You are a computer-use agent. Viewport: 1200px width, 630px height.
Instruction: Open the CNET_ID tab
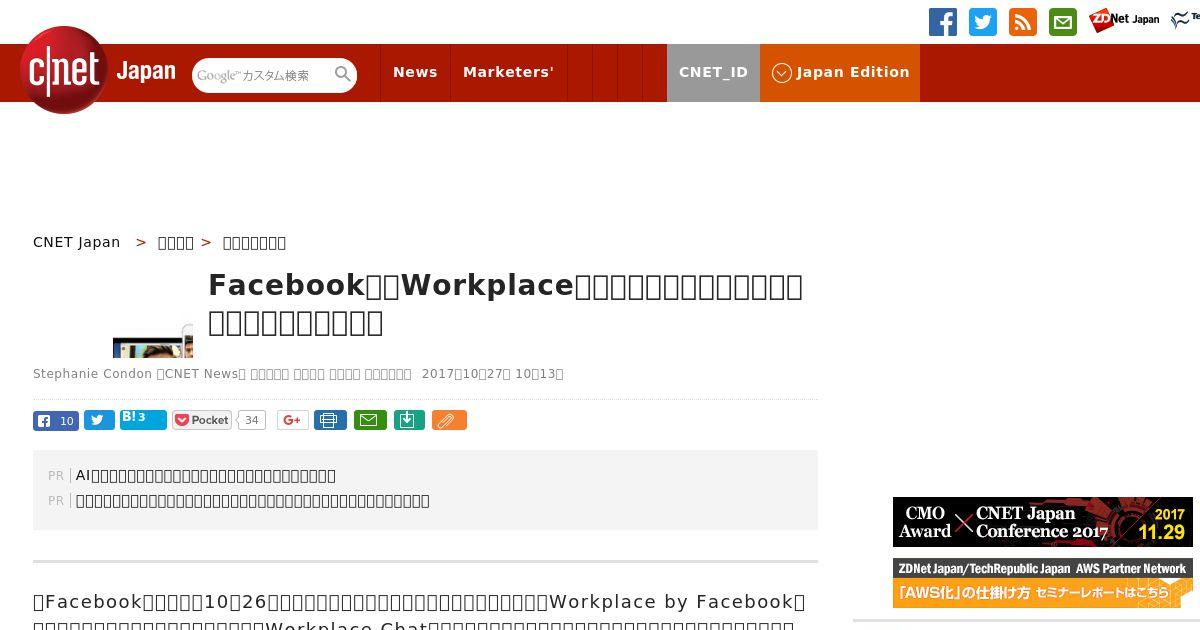click(713, 72)
